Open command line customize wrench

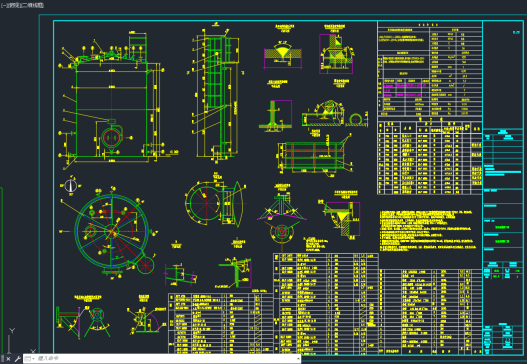click(17, 359)
